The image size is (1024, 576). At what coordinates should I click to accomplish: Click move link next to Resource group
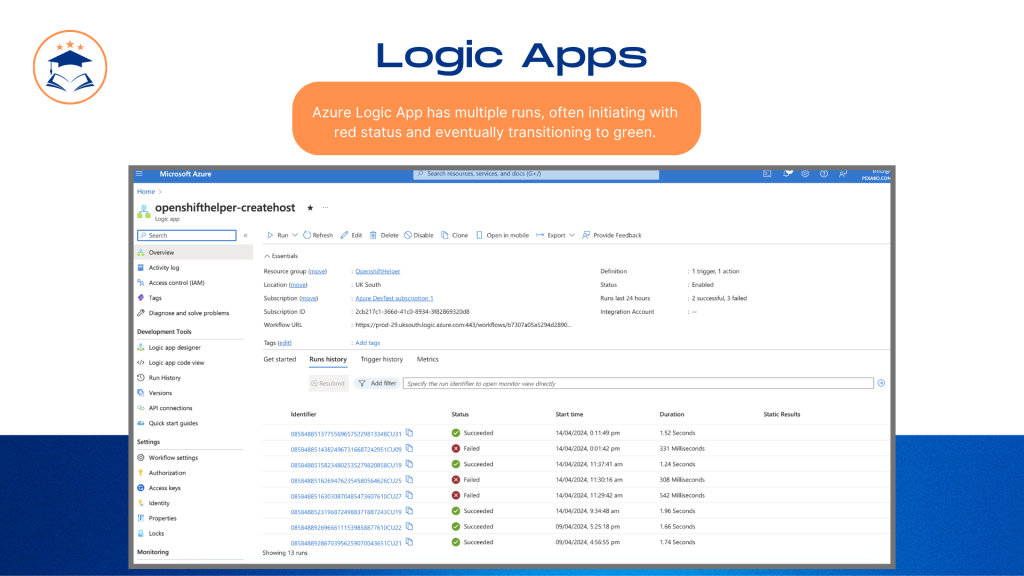tap(317, 271)
